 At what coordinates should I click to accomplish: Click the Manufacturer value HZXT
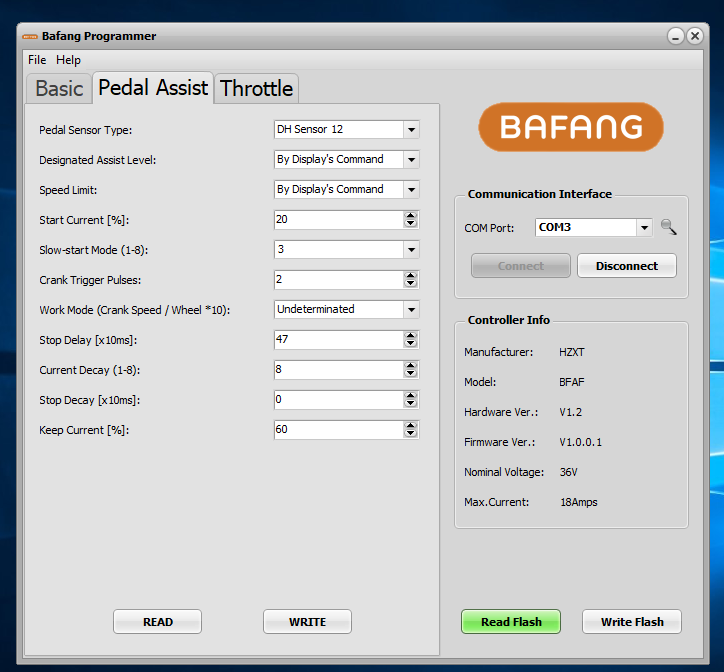(x=572, y=352)
